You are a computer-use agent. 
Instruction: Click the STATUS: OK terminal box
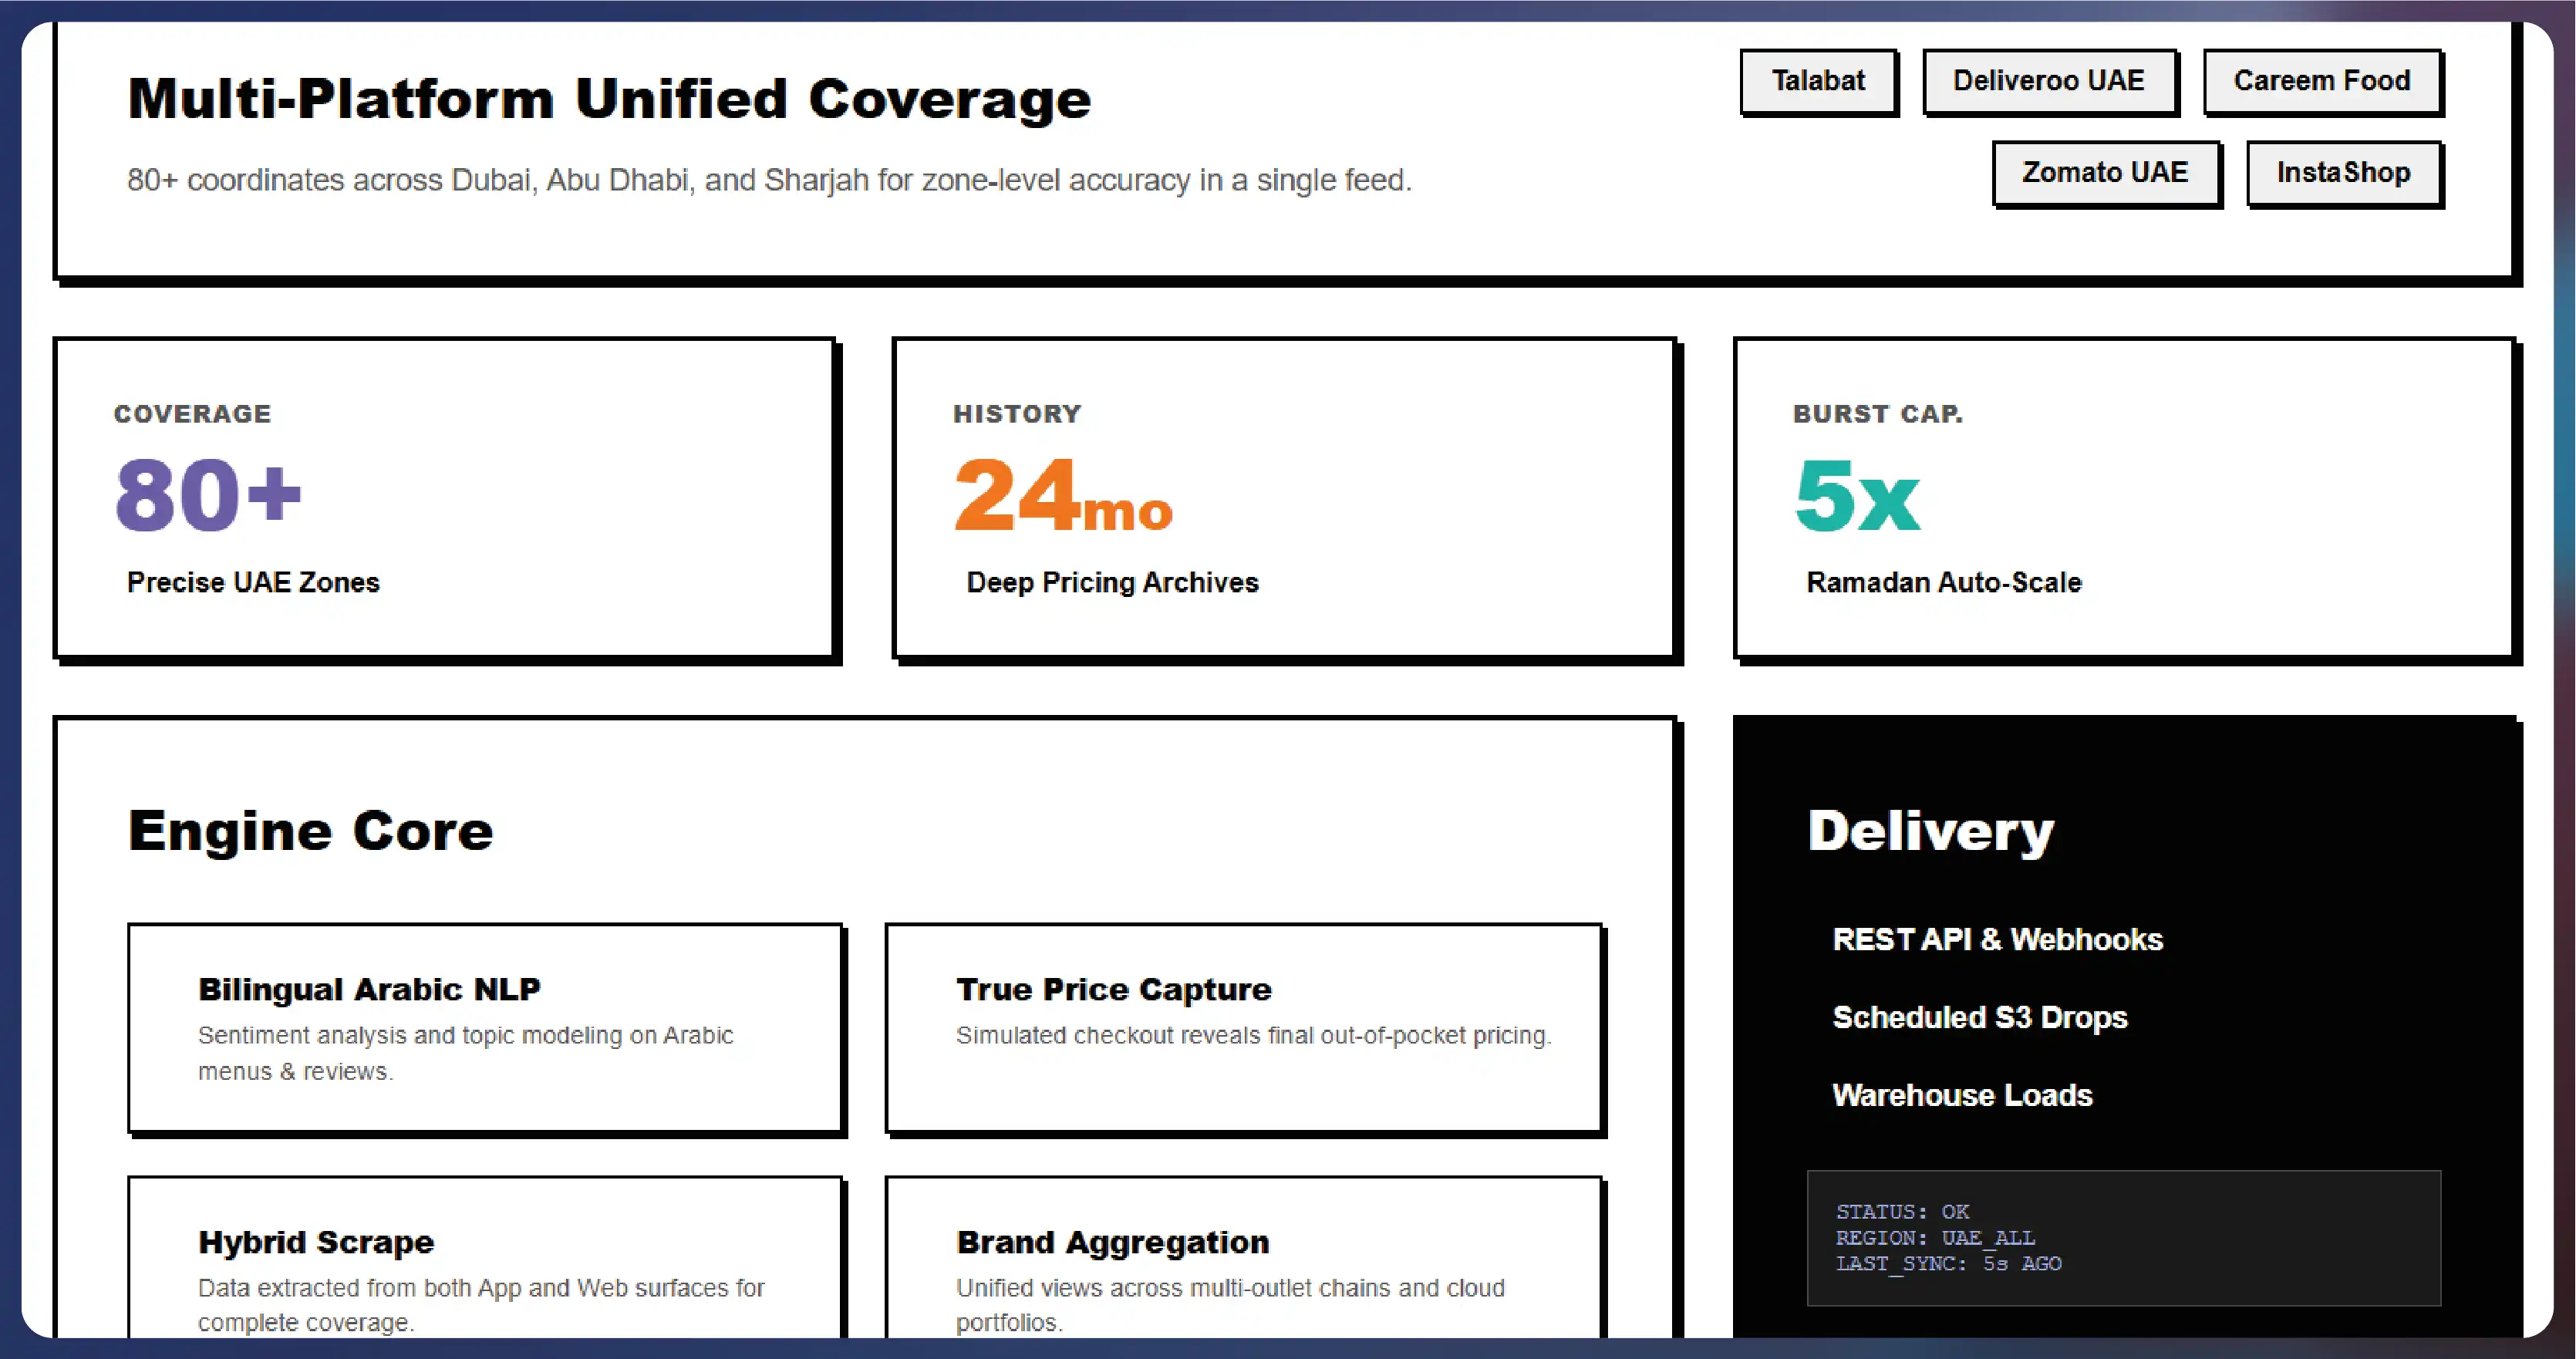(2123, 1237)
